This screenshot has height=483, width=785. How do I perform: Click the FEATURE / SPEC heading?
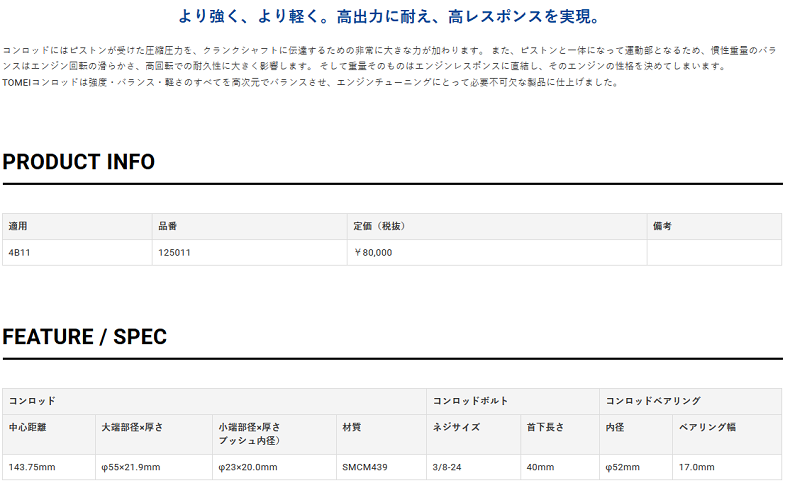click(85, 336)
